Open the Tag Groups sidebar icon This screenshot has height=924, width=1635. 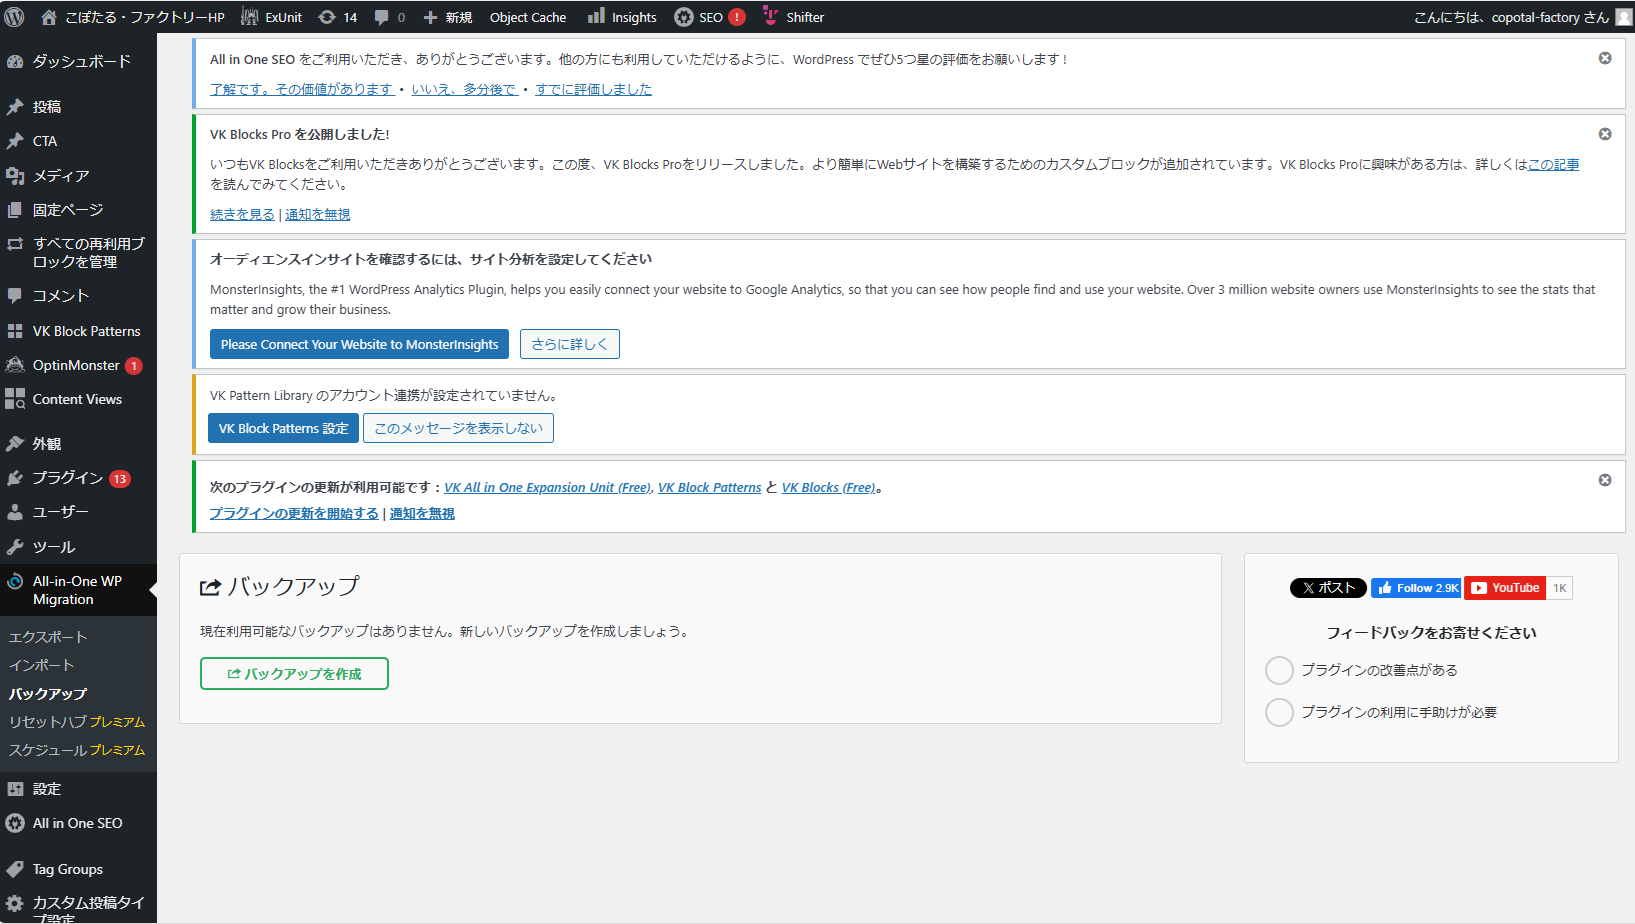[x=15, y=869]
